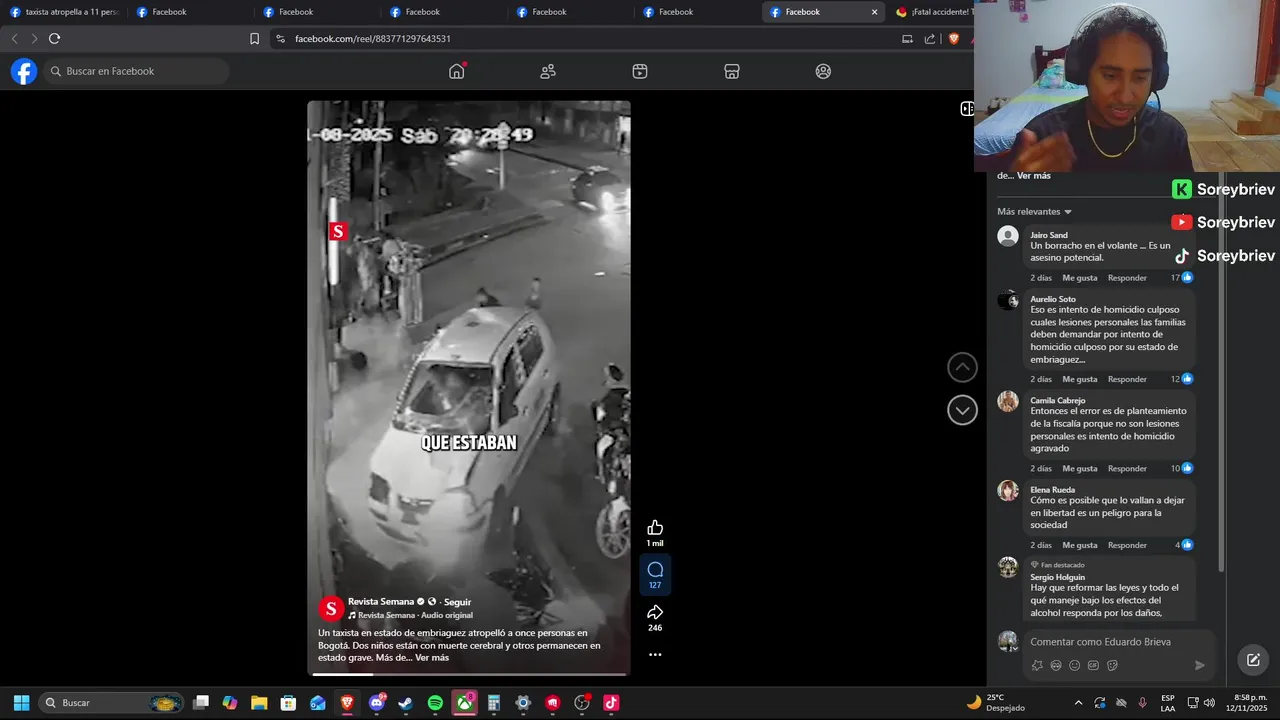Open File Explorer from the taskbar
Viewport: 1280px width, 720px height.
(259, 703)
